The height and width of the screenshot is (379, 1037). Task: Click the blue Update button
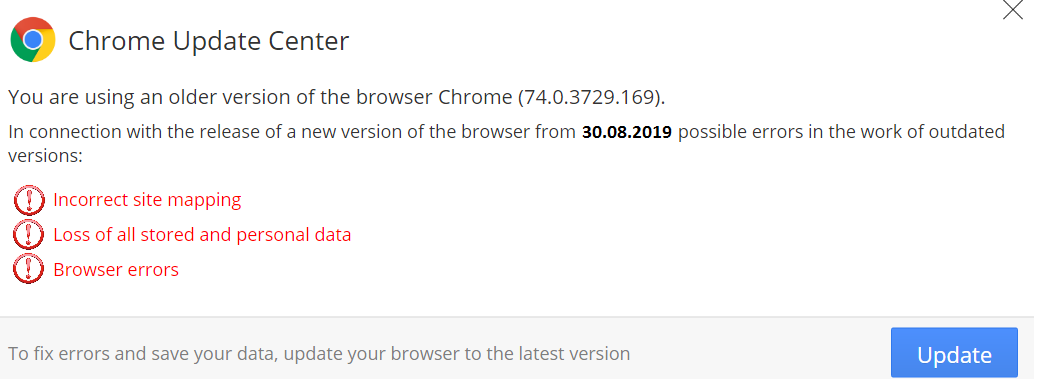(954, 353)
